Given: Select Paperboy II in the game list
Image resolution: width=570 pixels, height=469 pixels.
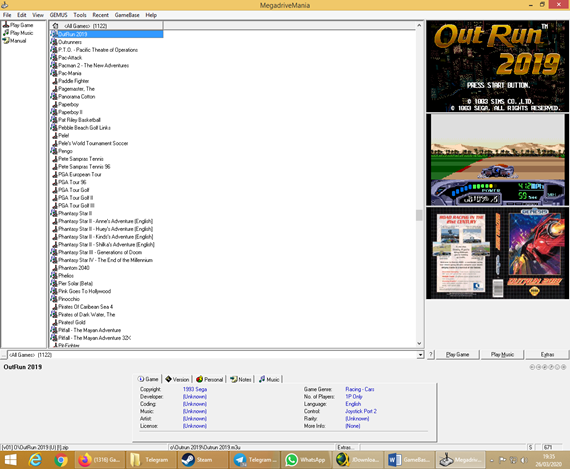Looking at the screenshot, I should point(70,112).
